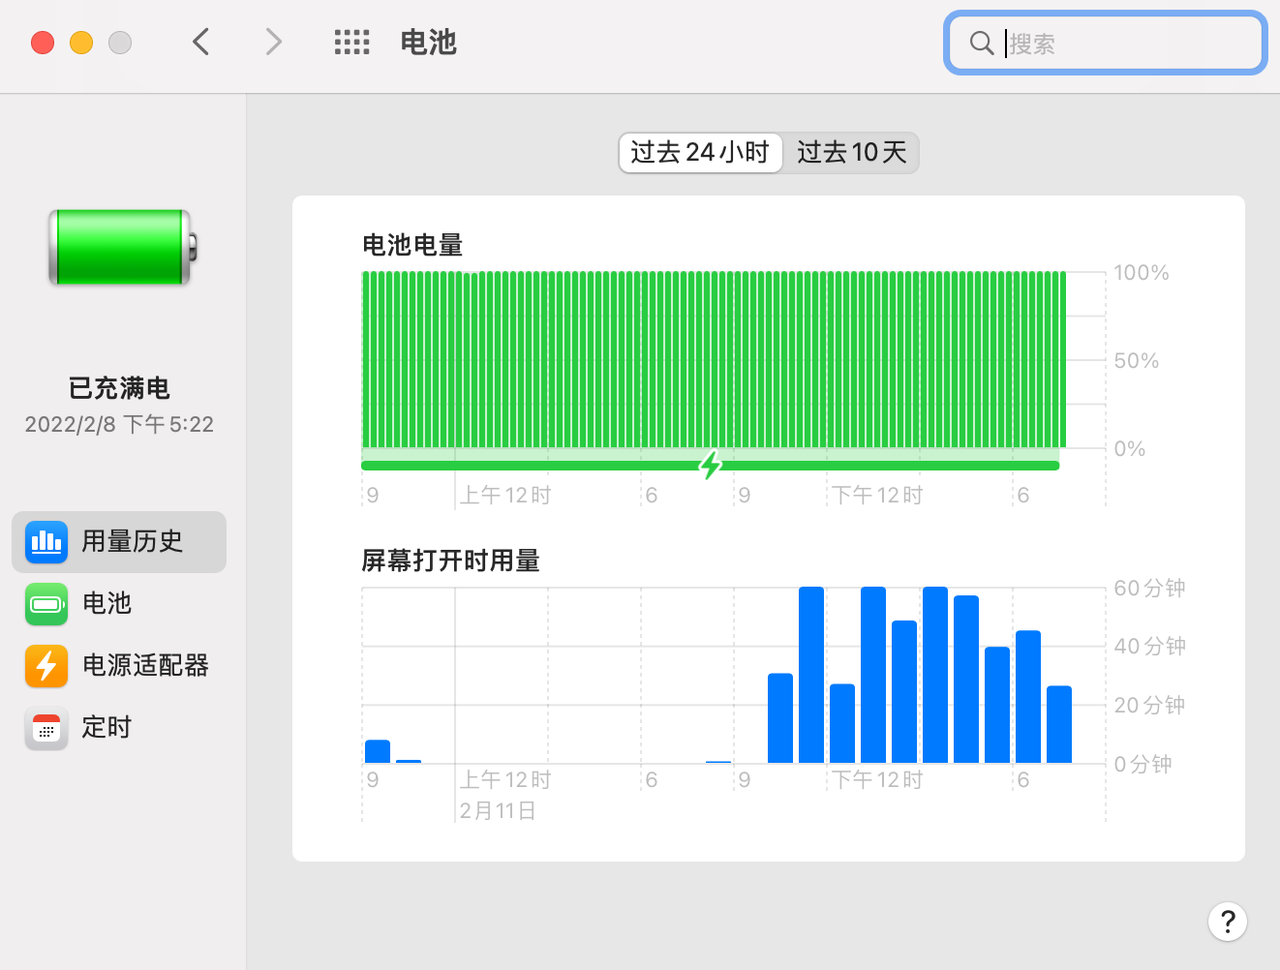Click the 已充满电 status text
This screenshot has width=1280, height=970.
(x=119, y=388)
